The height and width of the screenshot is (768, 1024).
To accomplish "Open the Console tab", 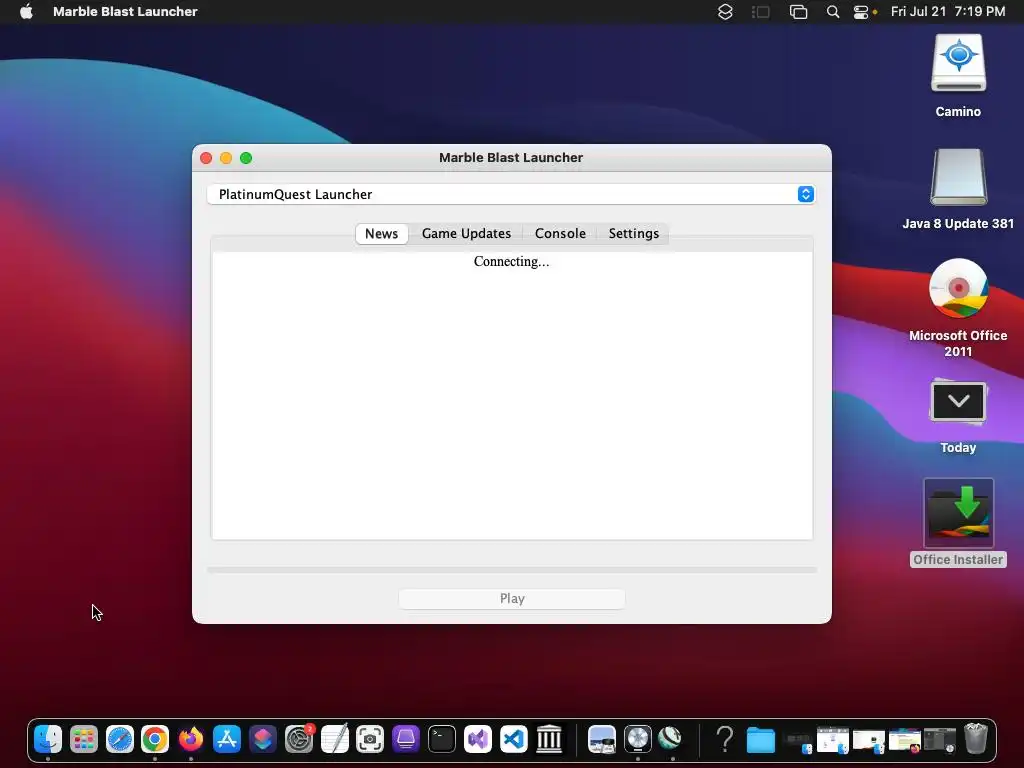I will coord(560,233).
